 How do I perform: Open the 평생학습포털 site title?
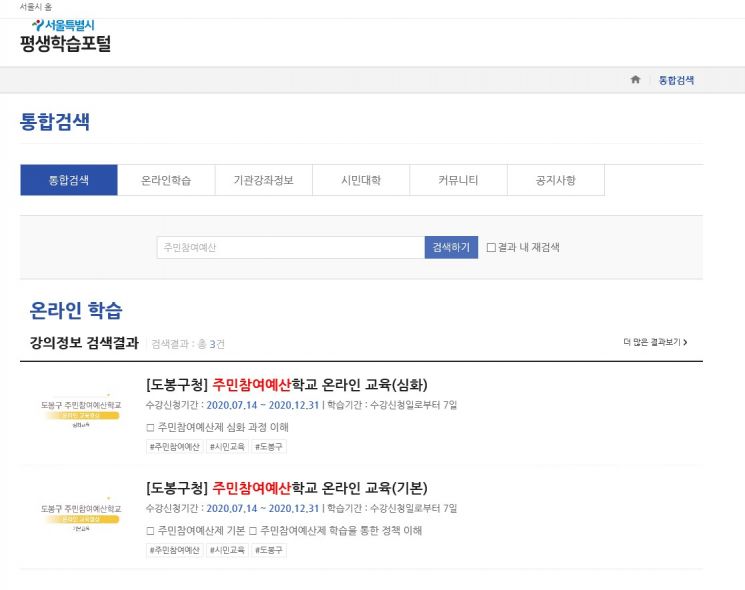tap(66, 44)
